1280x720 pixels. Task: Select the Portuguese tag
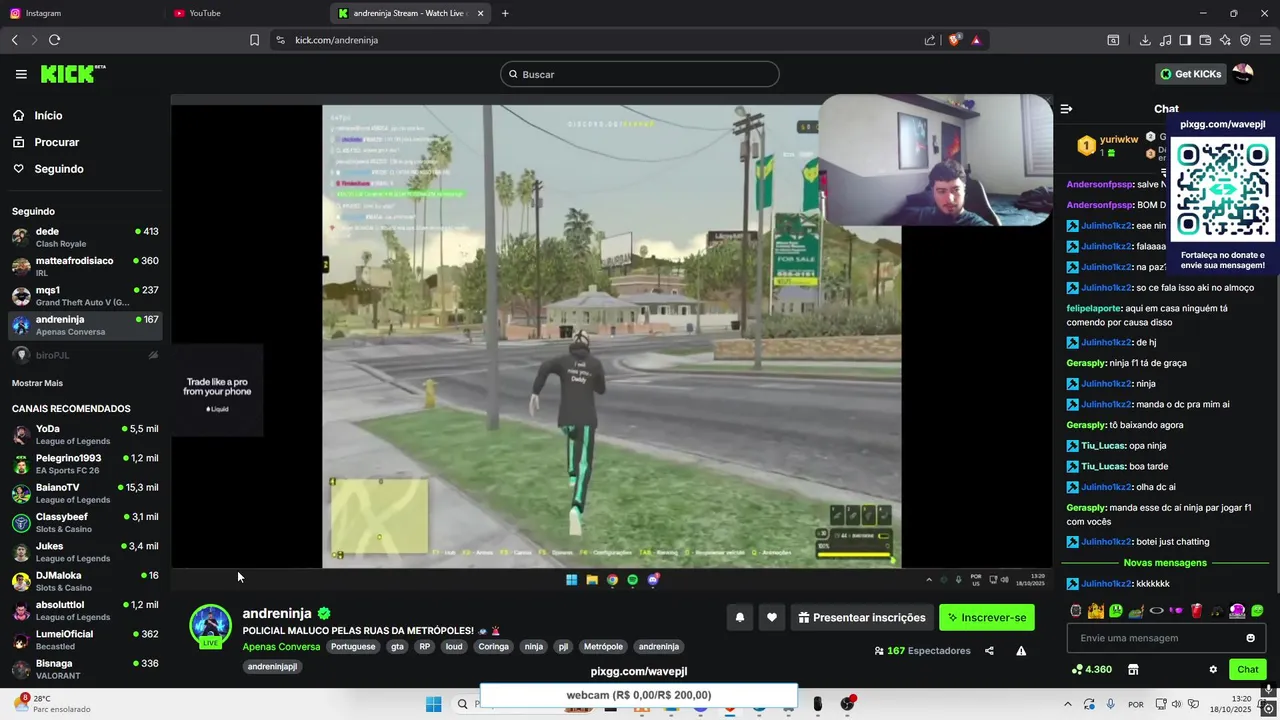point(353,647)
